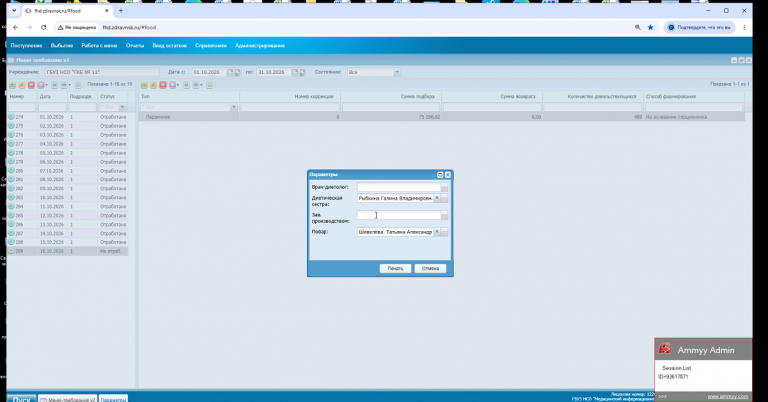This screenshot has height=402, width=768.
Task: Switch to Параметры taskbar item
Action: tap(113, 399)
